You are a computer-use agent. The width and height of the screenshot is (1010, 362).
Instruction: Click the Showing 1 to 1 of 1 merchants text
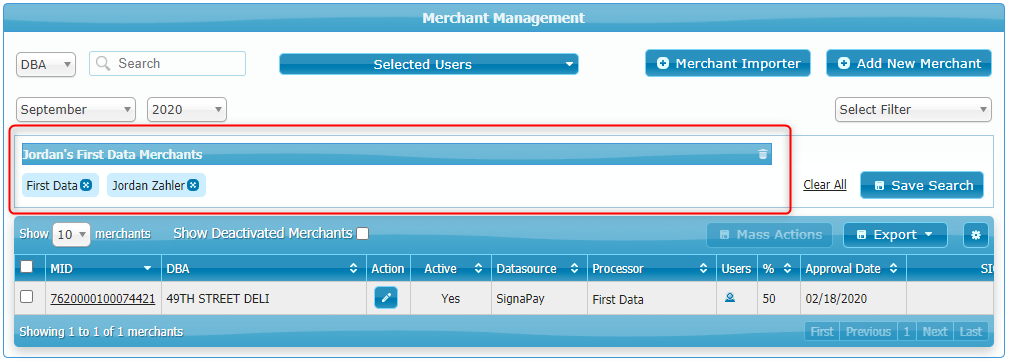point(101,332)
